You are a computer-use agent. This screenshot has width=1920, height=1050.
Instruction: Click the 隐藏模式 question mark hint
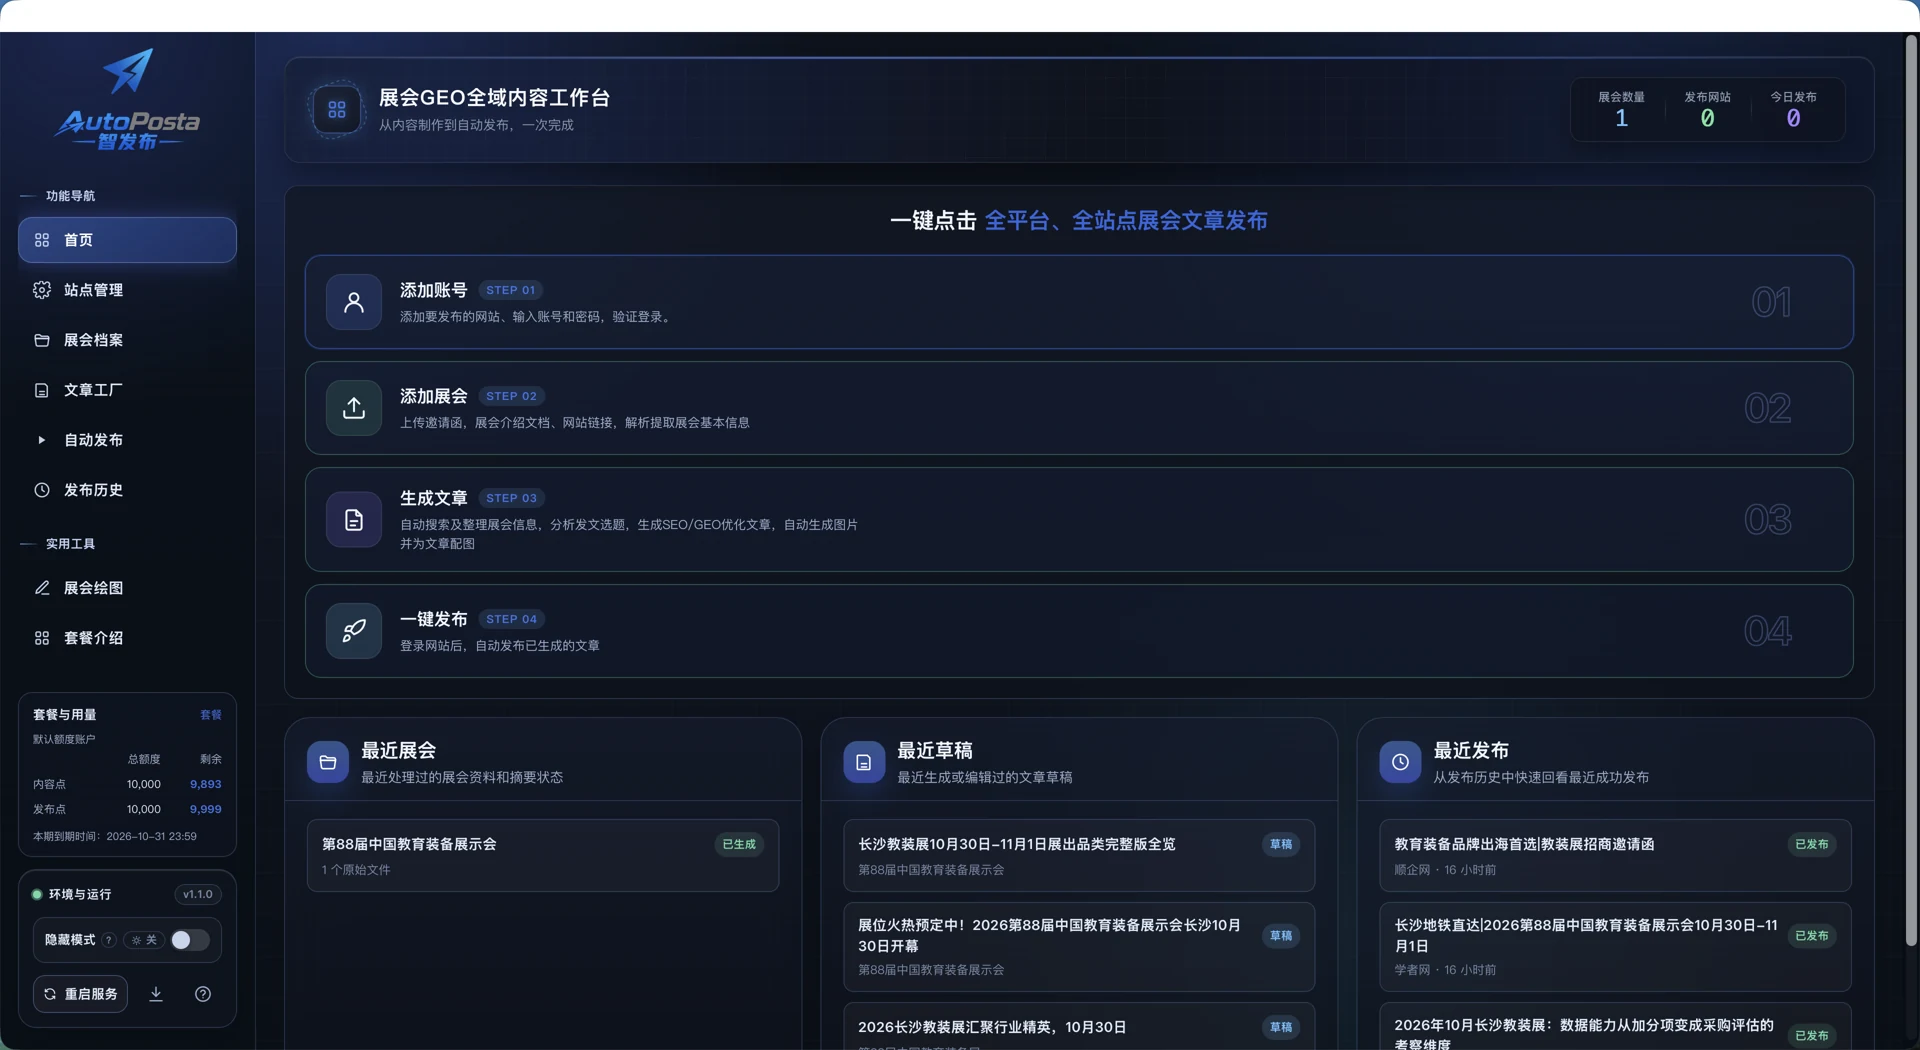click(x=109, y=940)
